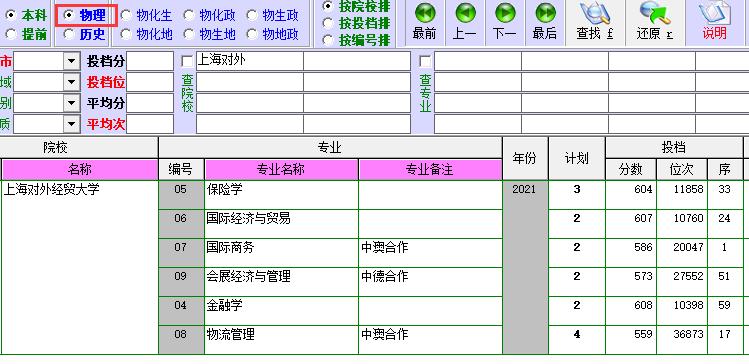Open the 质 dropdown list

(x=72, y=124)
